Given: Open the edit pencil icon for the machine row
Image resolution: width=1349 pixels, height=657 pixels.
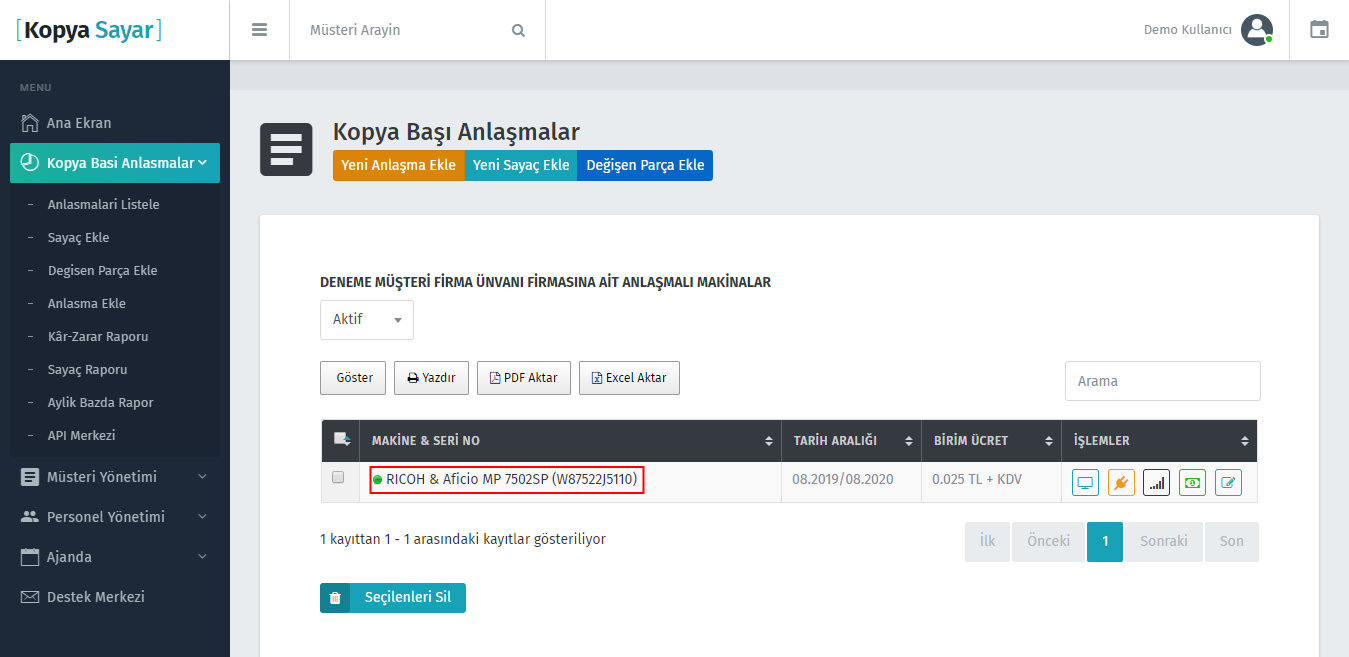Looking at the screenshot, I should pyautogui.click(x=1226, y=482).
